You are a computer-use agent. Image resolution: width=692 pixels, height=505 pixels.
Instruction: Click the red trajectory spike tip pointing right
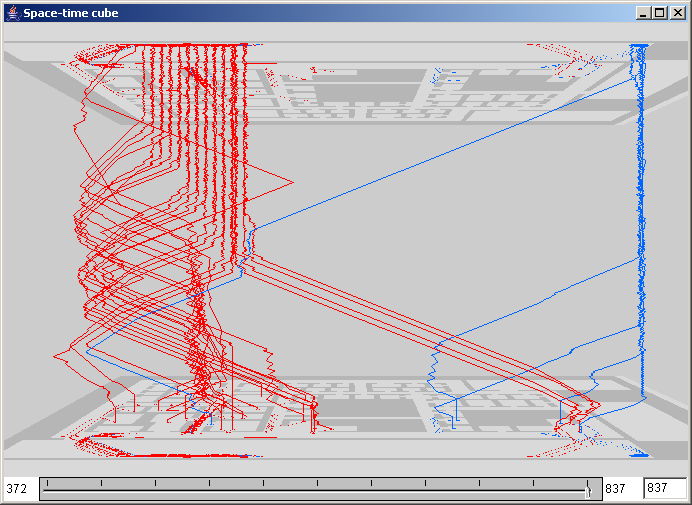[x=291, y=182]
